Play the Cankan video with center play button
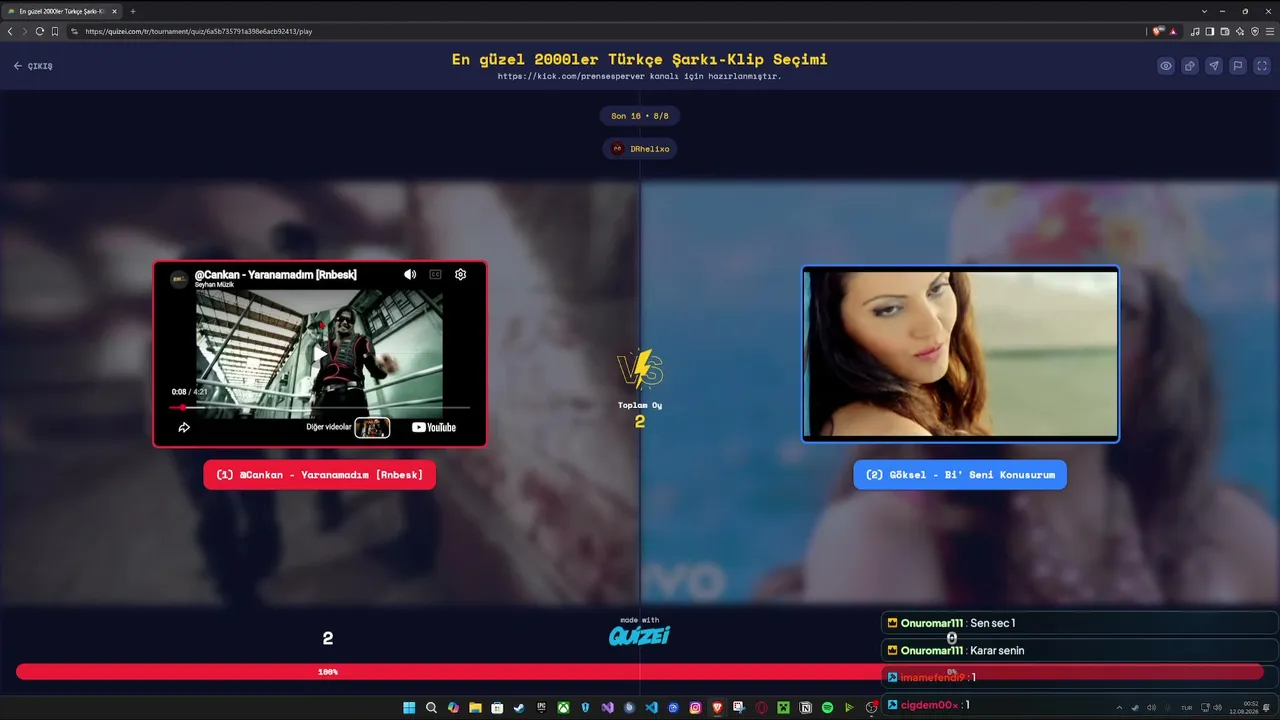Viewport: 1280px width, 720px height. 320,354
